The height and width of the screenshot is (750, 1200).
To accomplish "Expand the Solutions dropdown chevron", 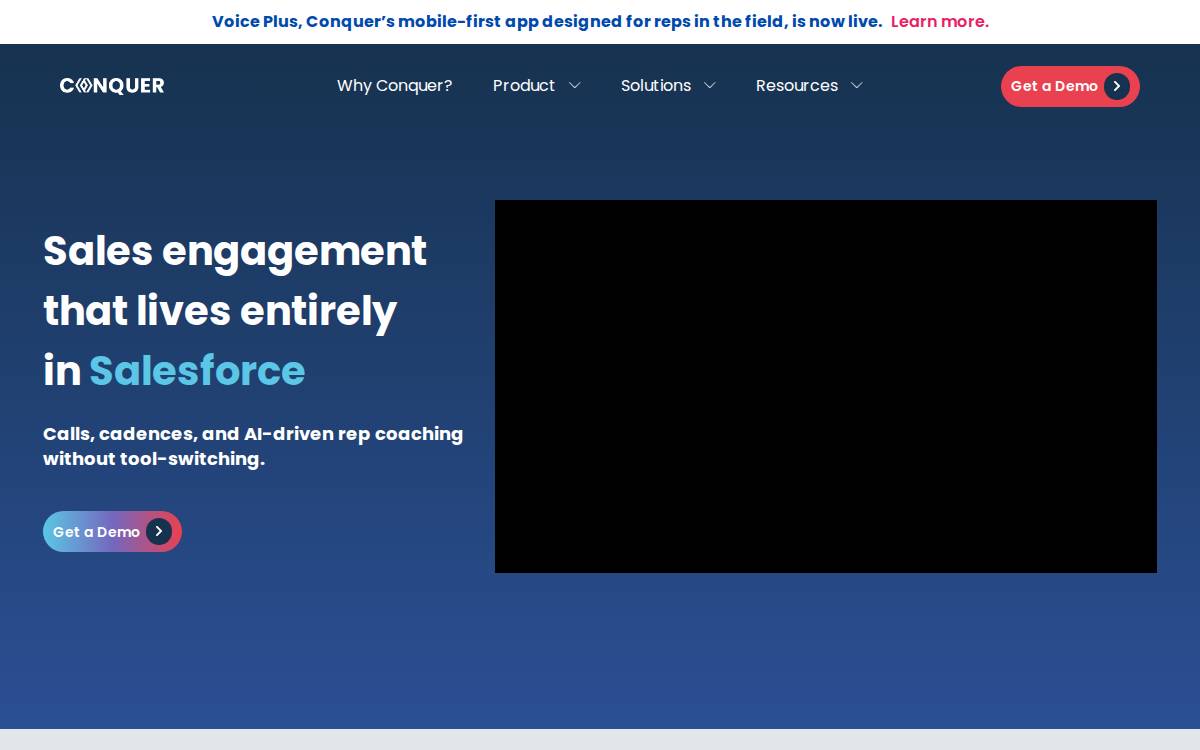I will 710,86.
